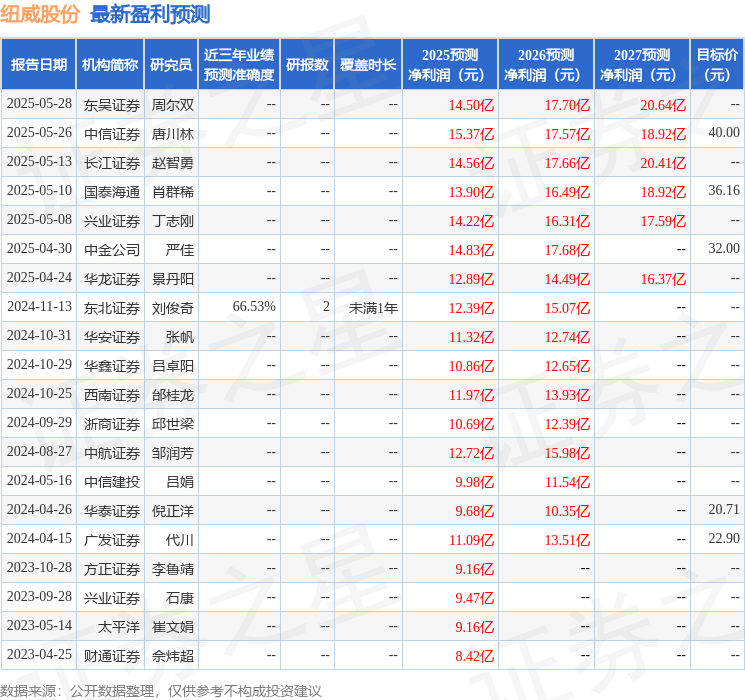Click the 未满1年 coverage duration cell
The height and width of the screenshot is (700, 745).
(x=373, y=307)
